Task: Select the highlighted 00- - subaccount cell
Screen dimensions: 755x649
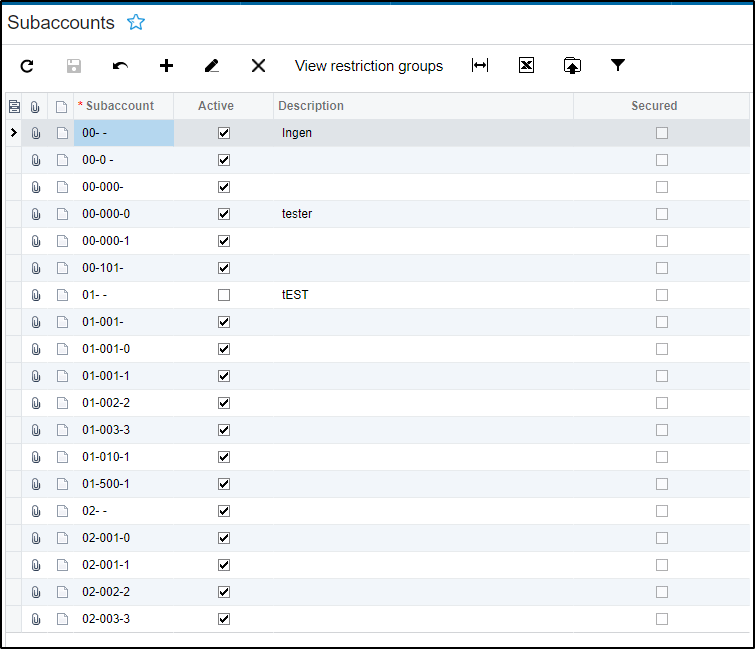Action: [x=124, y=133]
